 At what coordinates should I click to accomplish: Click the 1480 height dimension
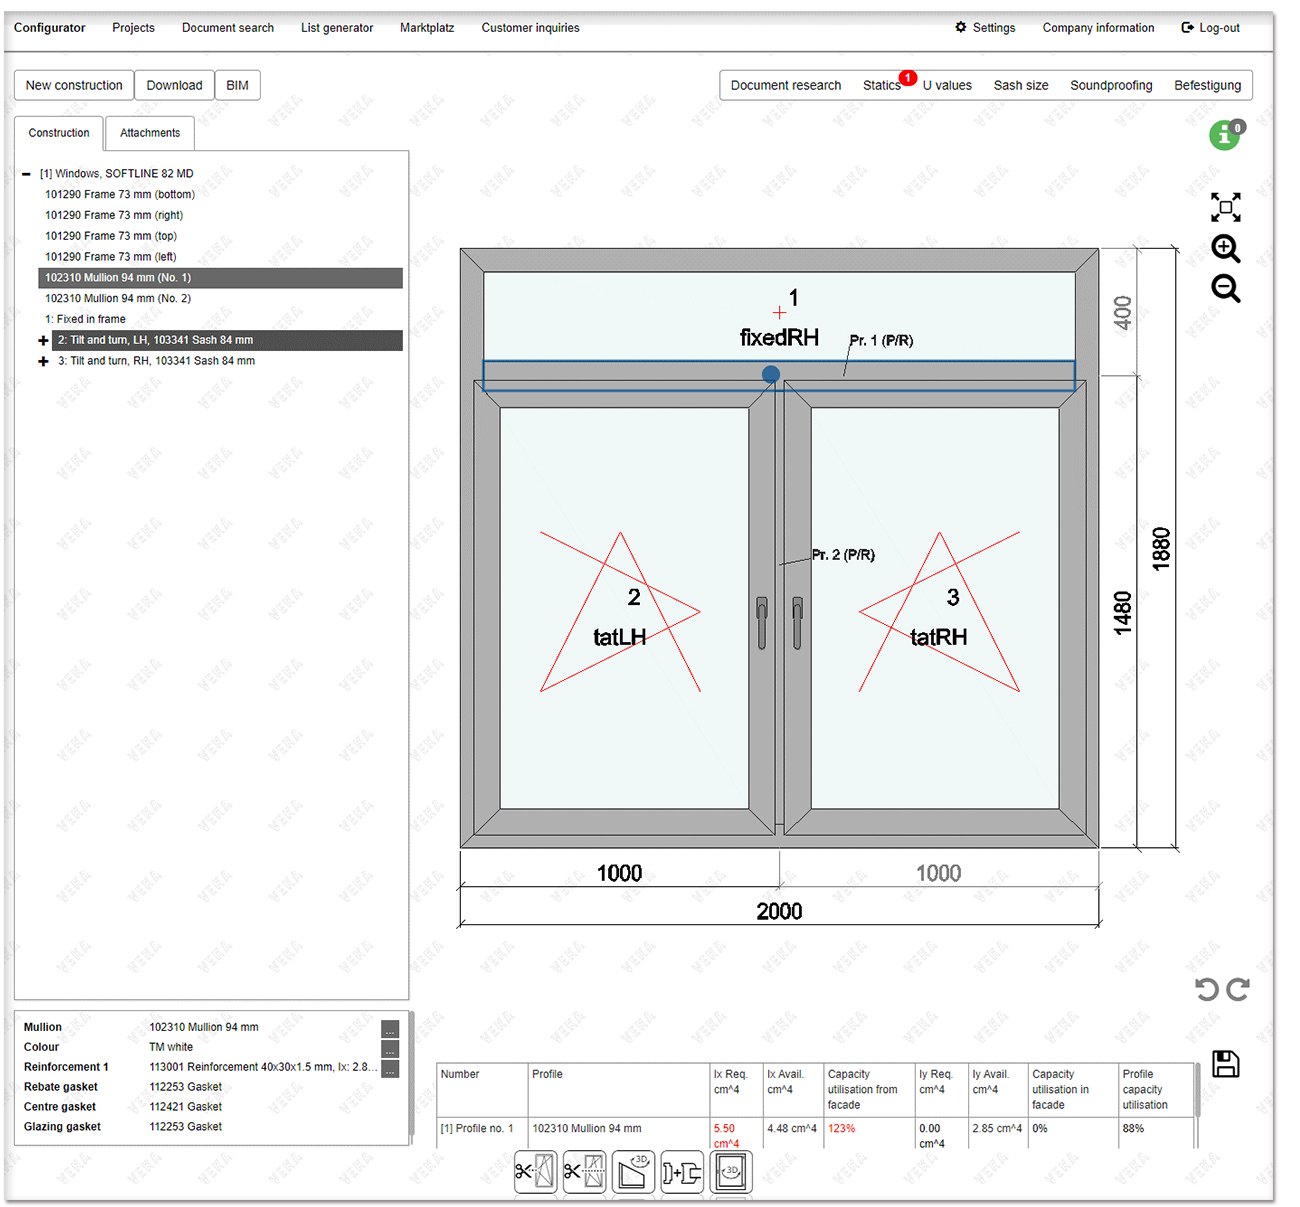coord(1123,612)
